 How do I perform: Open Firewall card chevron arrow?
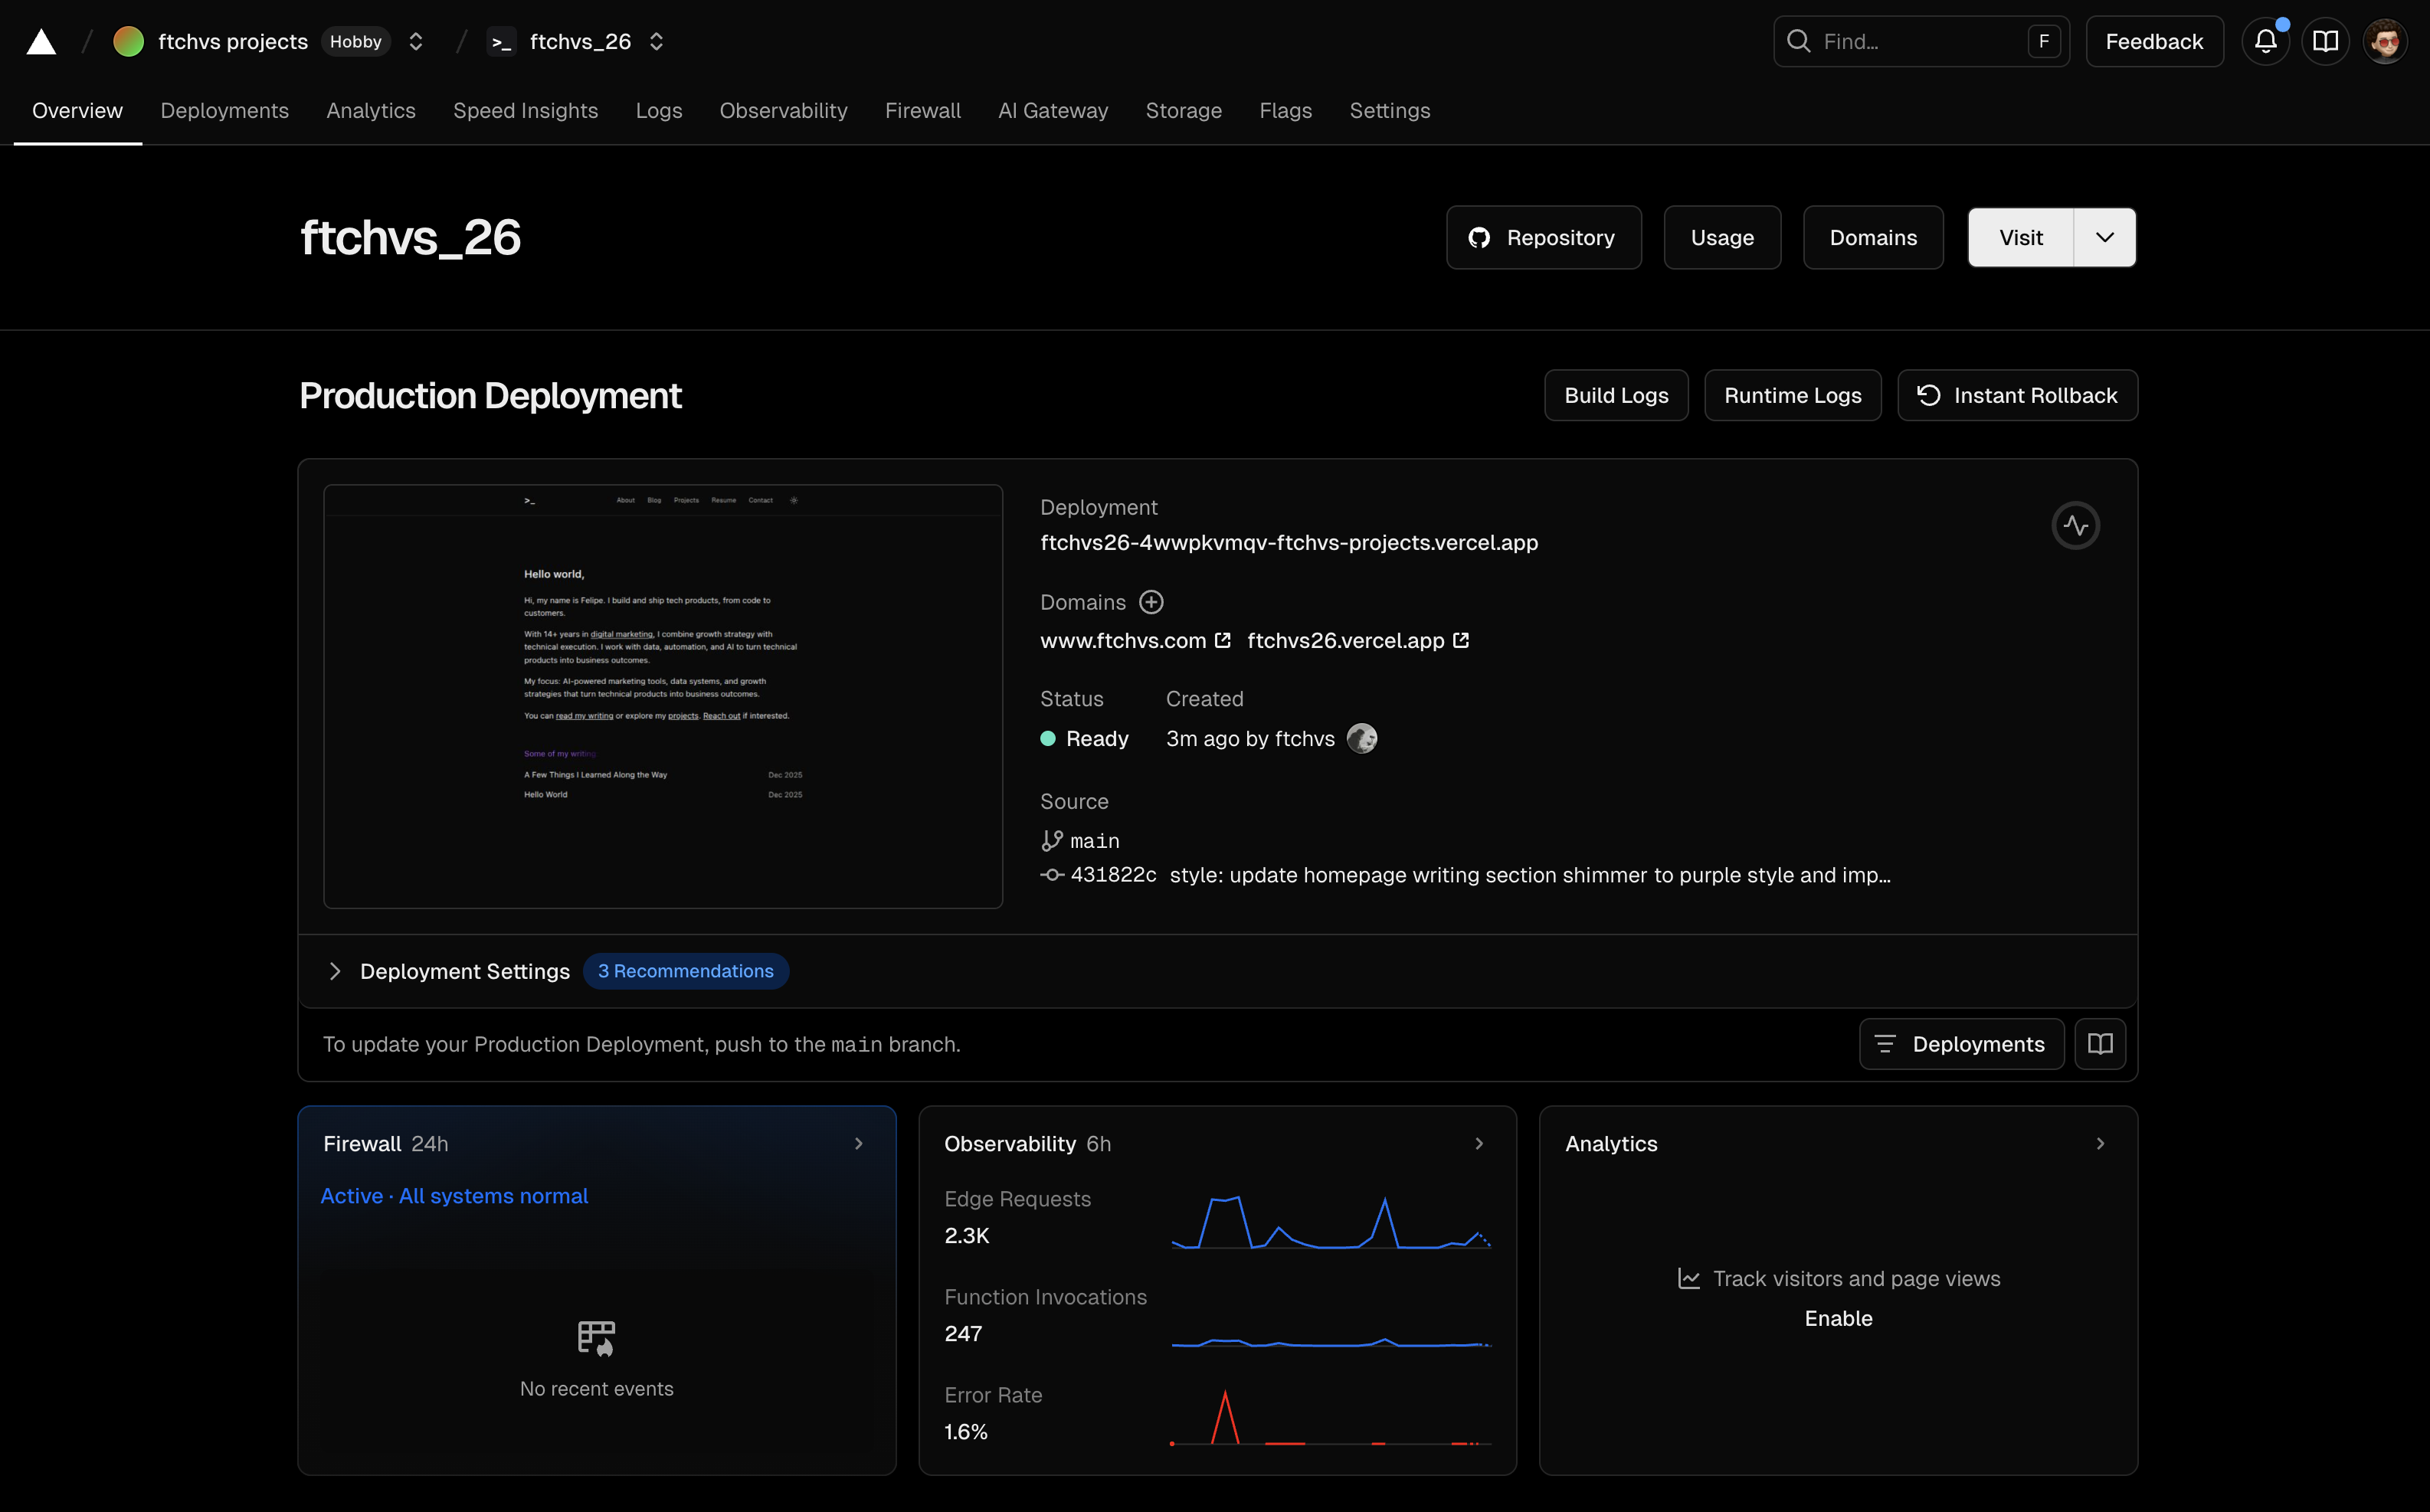[858, 1143]
